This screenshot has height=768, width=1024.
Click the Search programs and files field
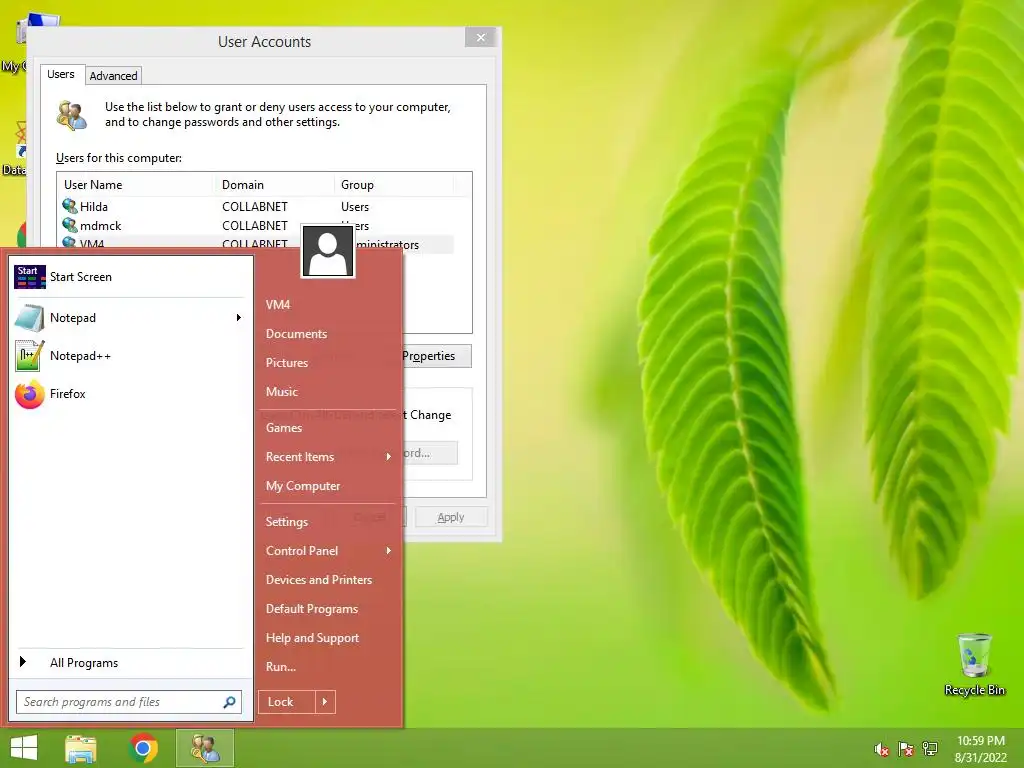(129, 702)
